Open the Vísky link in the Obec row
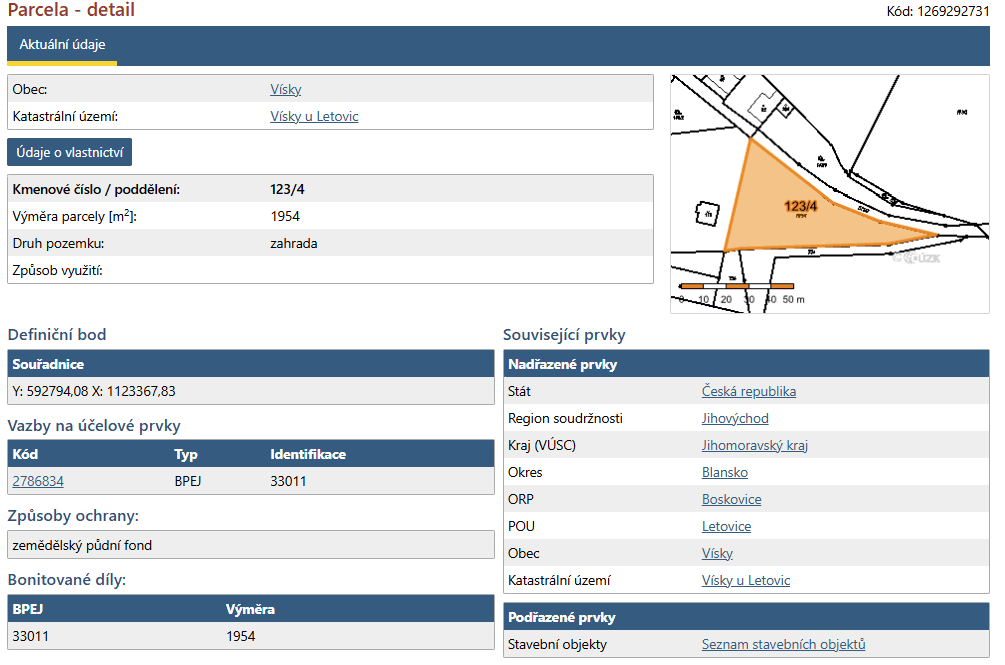This screenshot has width=1005, height=665. (286, 89)
